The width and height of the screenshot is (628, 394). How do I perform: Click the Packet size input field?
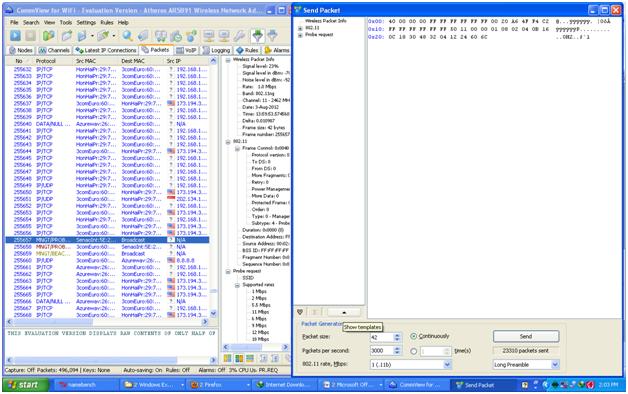tap(382, 337)
